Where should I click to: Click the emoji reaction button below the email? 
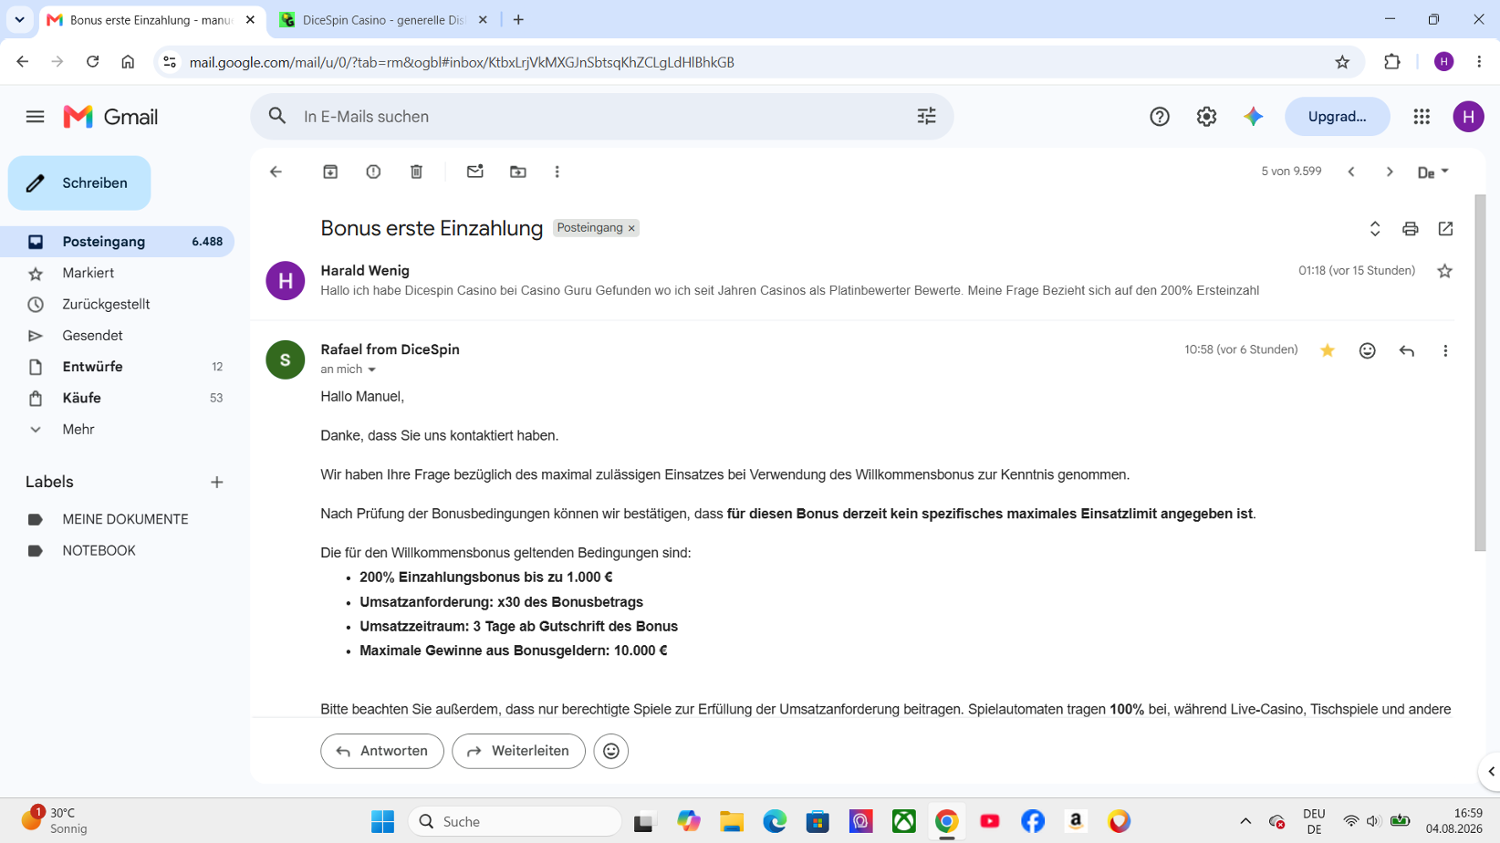coord(611,751)
